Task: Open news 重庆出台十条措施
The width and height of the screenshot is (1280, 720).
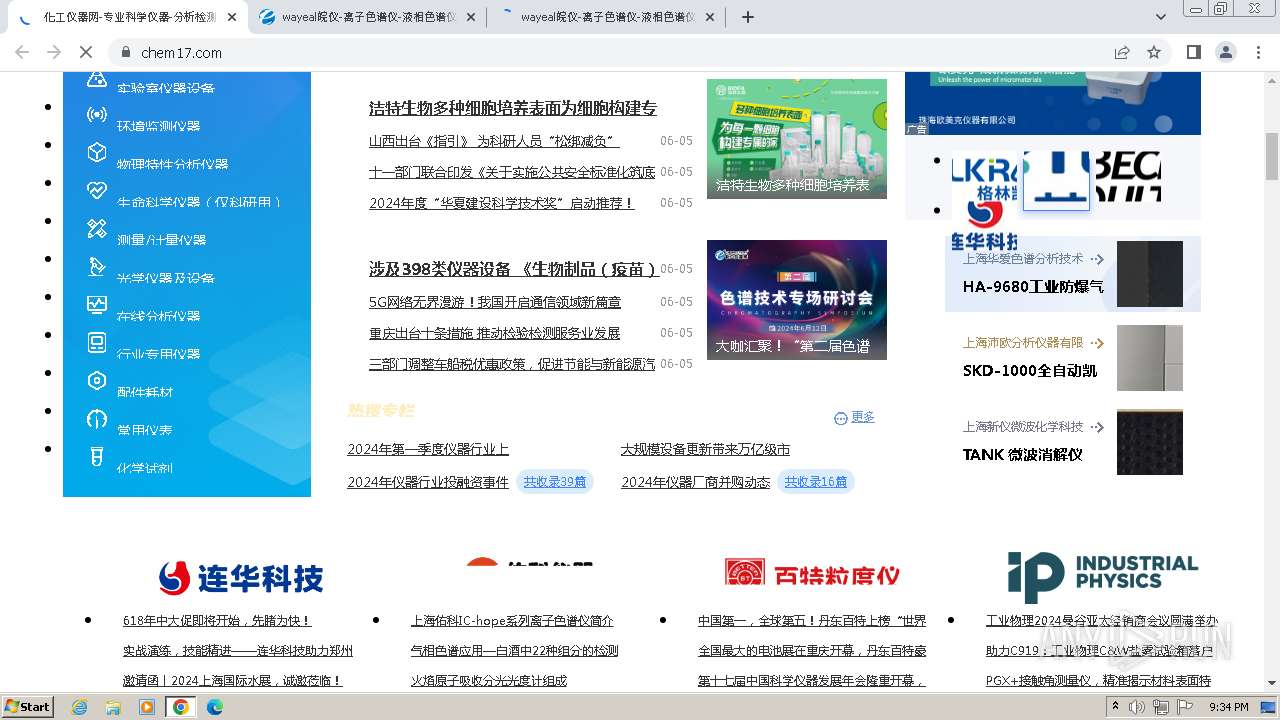Action: [x=494, y=333]
